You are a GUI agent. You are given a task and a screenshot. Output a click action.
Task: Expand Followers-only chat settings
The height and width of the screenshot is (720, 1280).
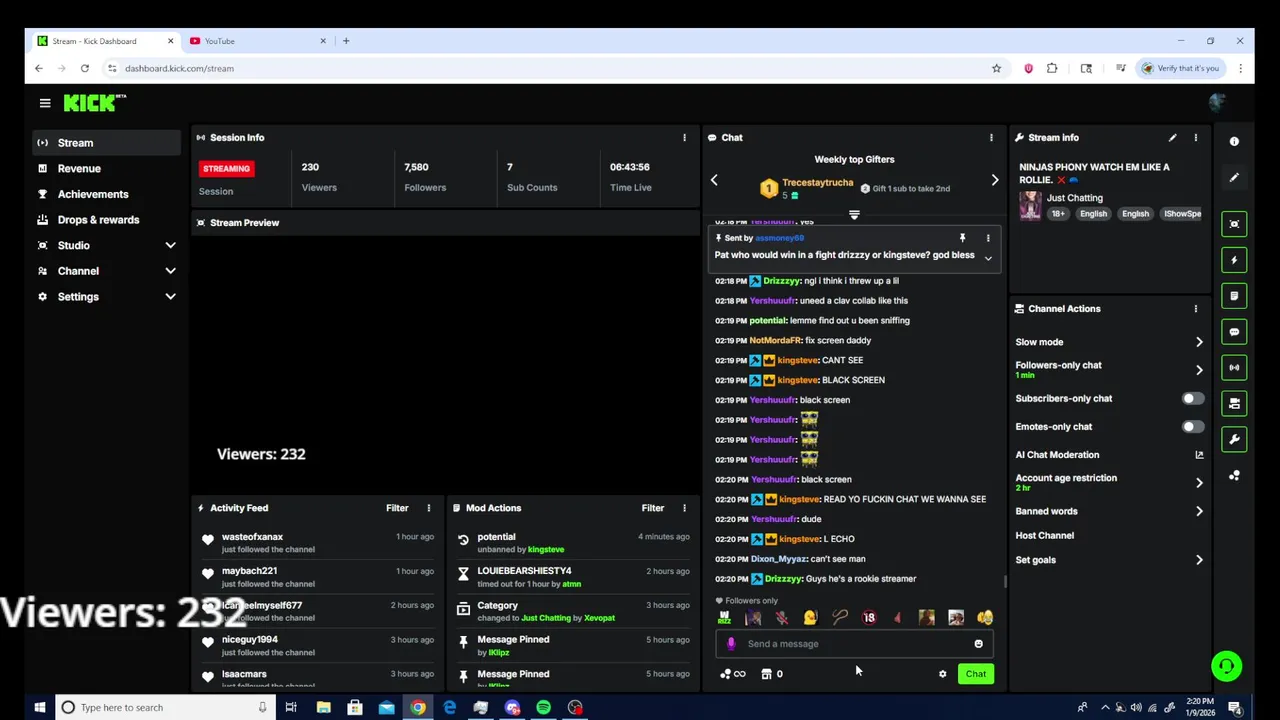coord(1199,370)
